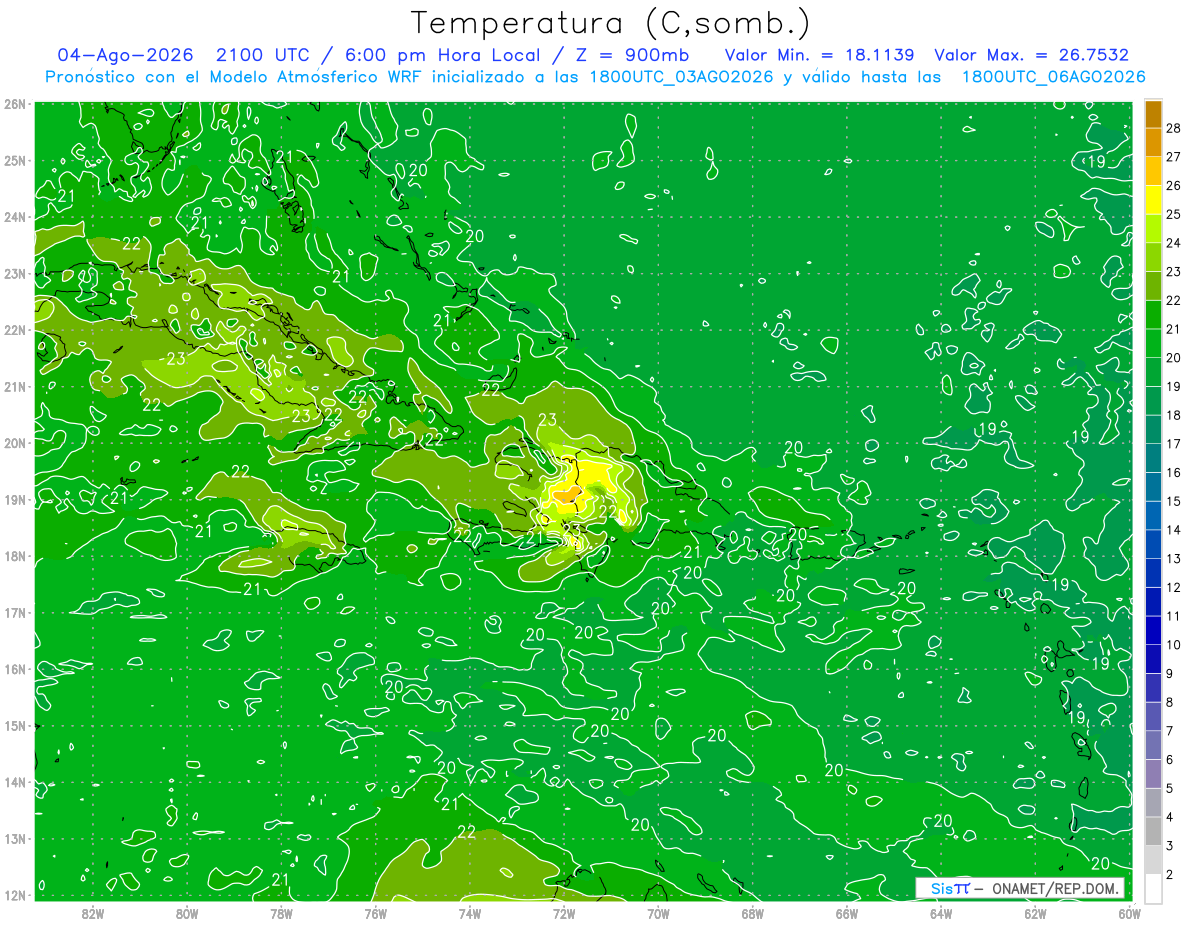Select the date text "04-Ago-2026"
Screen dimensions: 1200x927
tap(125, 55)
